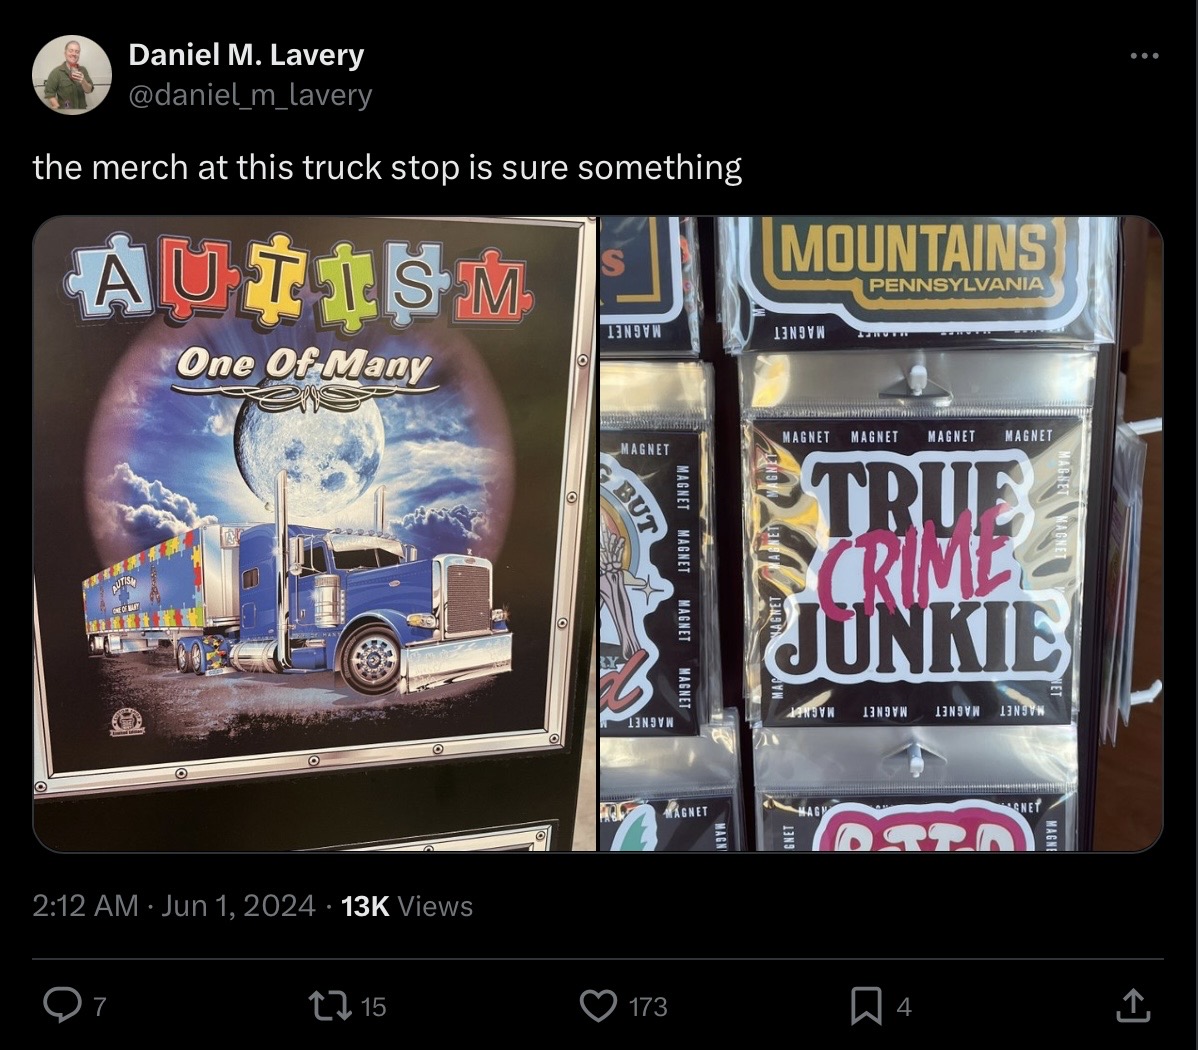Open the Autism truck photo
The width and height of the screenshot is (1198, 1050).
314,533
